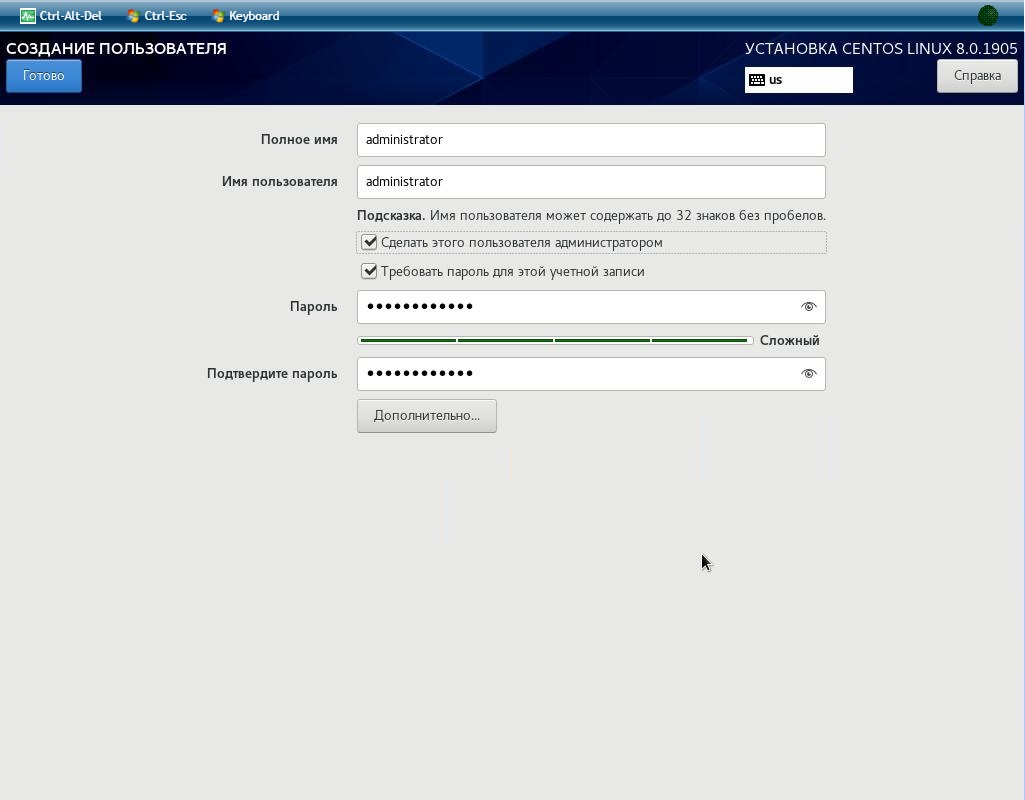Click the green status indicator circle
The width and height of the screenshot is (1025, 800).
click(987, 16)
